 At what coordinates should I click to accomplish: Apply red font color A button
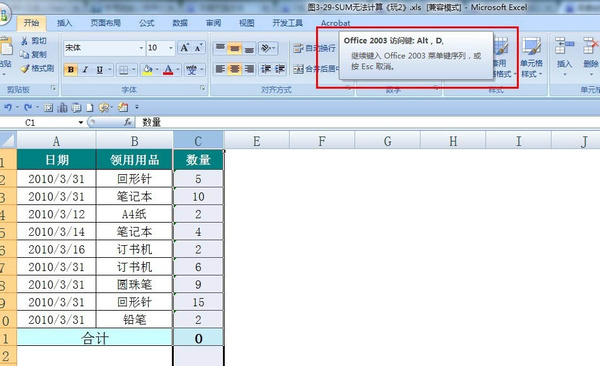pos(168,70)
